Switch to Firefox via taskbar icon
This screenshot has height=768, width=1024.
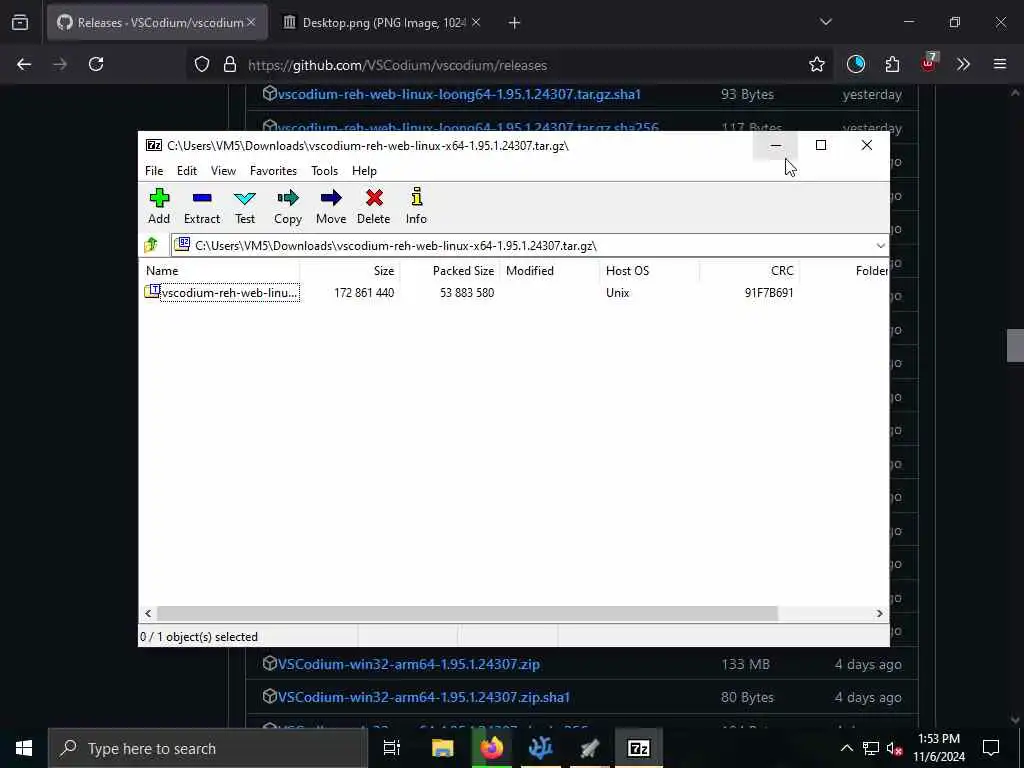point(491,748)
